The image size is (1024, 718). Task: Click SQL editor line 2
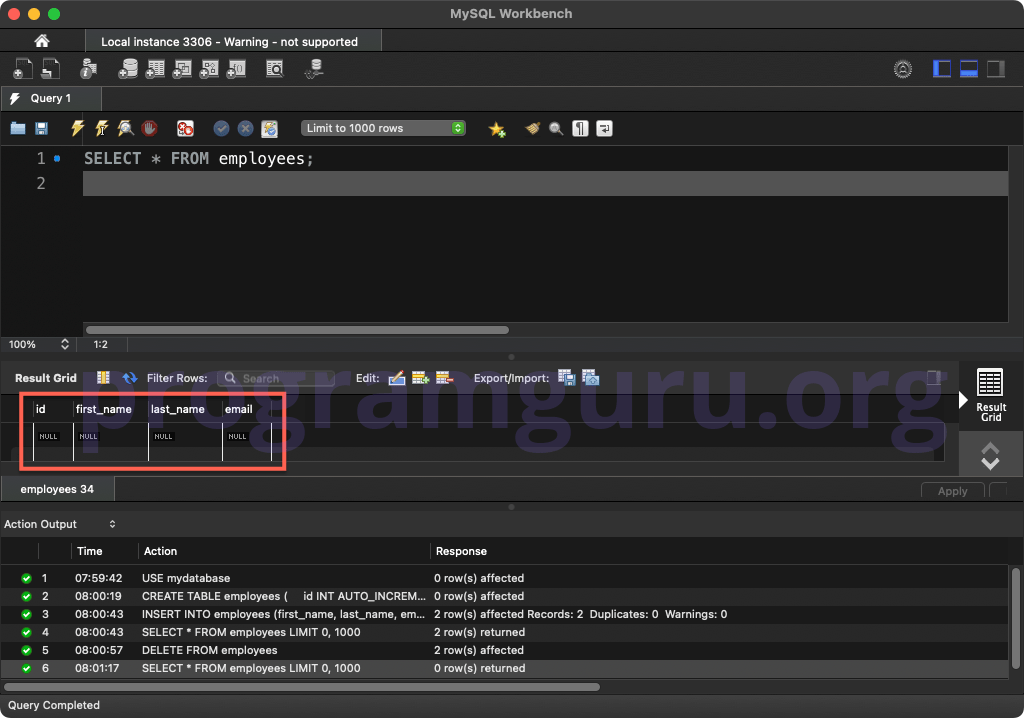[545, 184]
